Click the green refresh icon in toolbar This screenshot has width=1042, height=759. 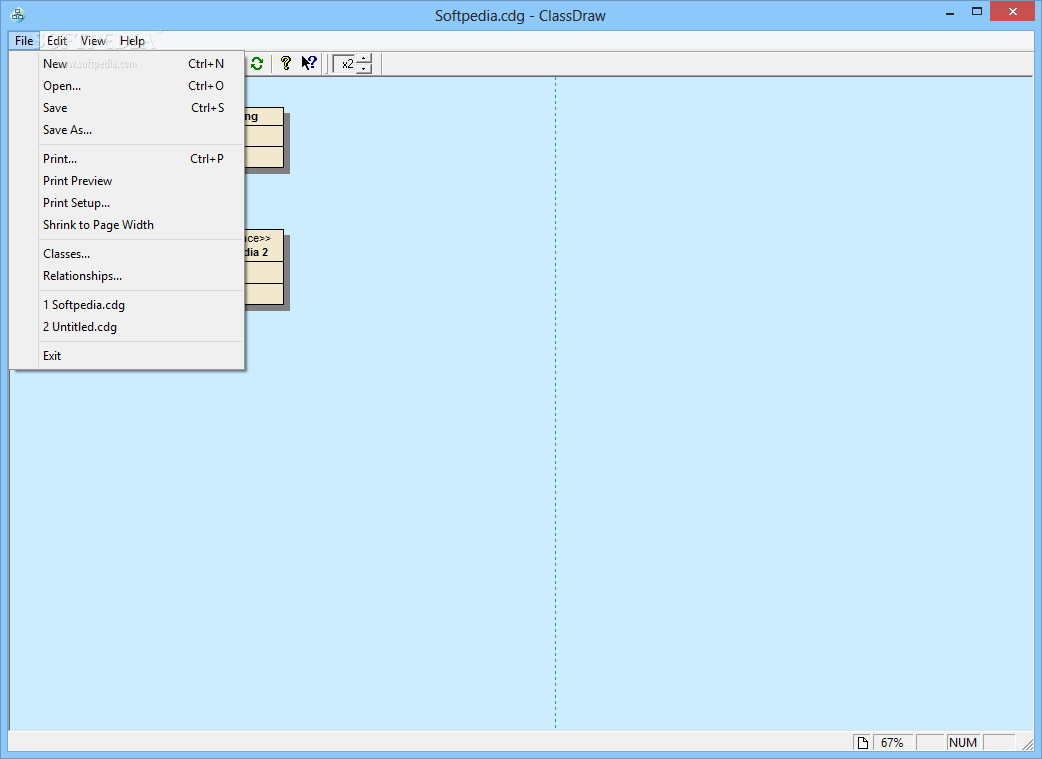[257, 64]
